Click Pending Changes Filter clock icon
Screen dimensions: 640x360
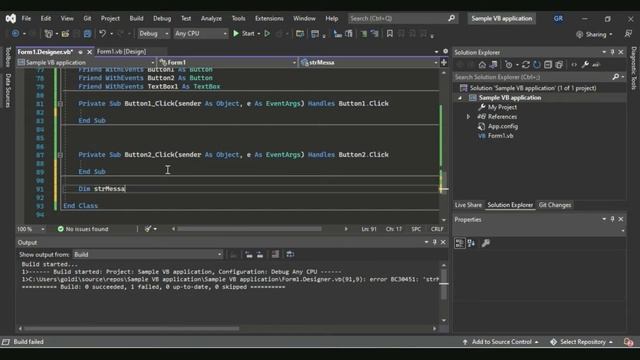(x=509, y=64)
